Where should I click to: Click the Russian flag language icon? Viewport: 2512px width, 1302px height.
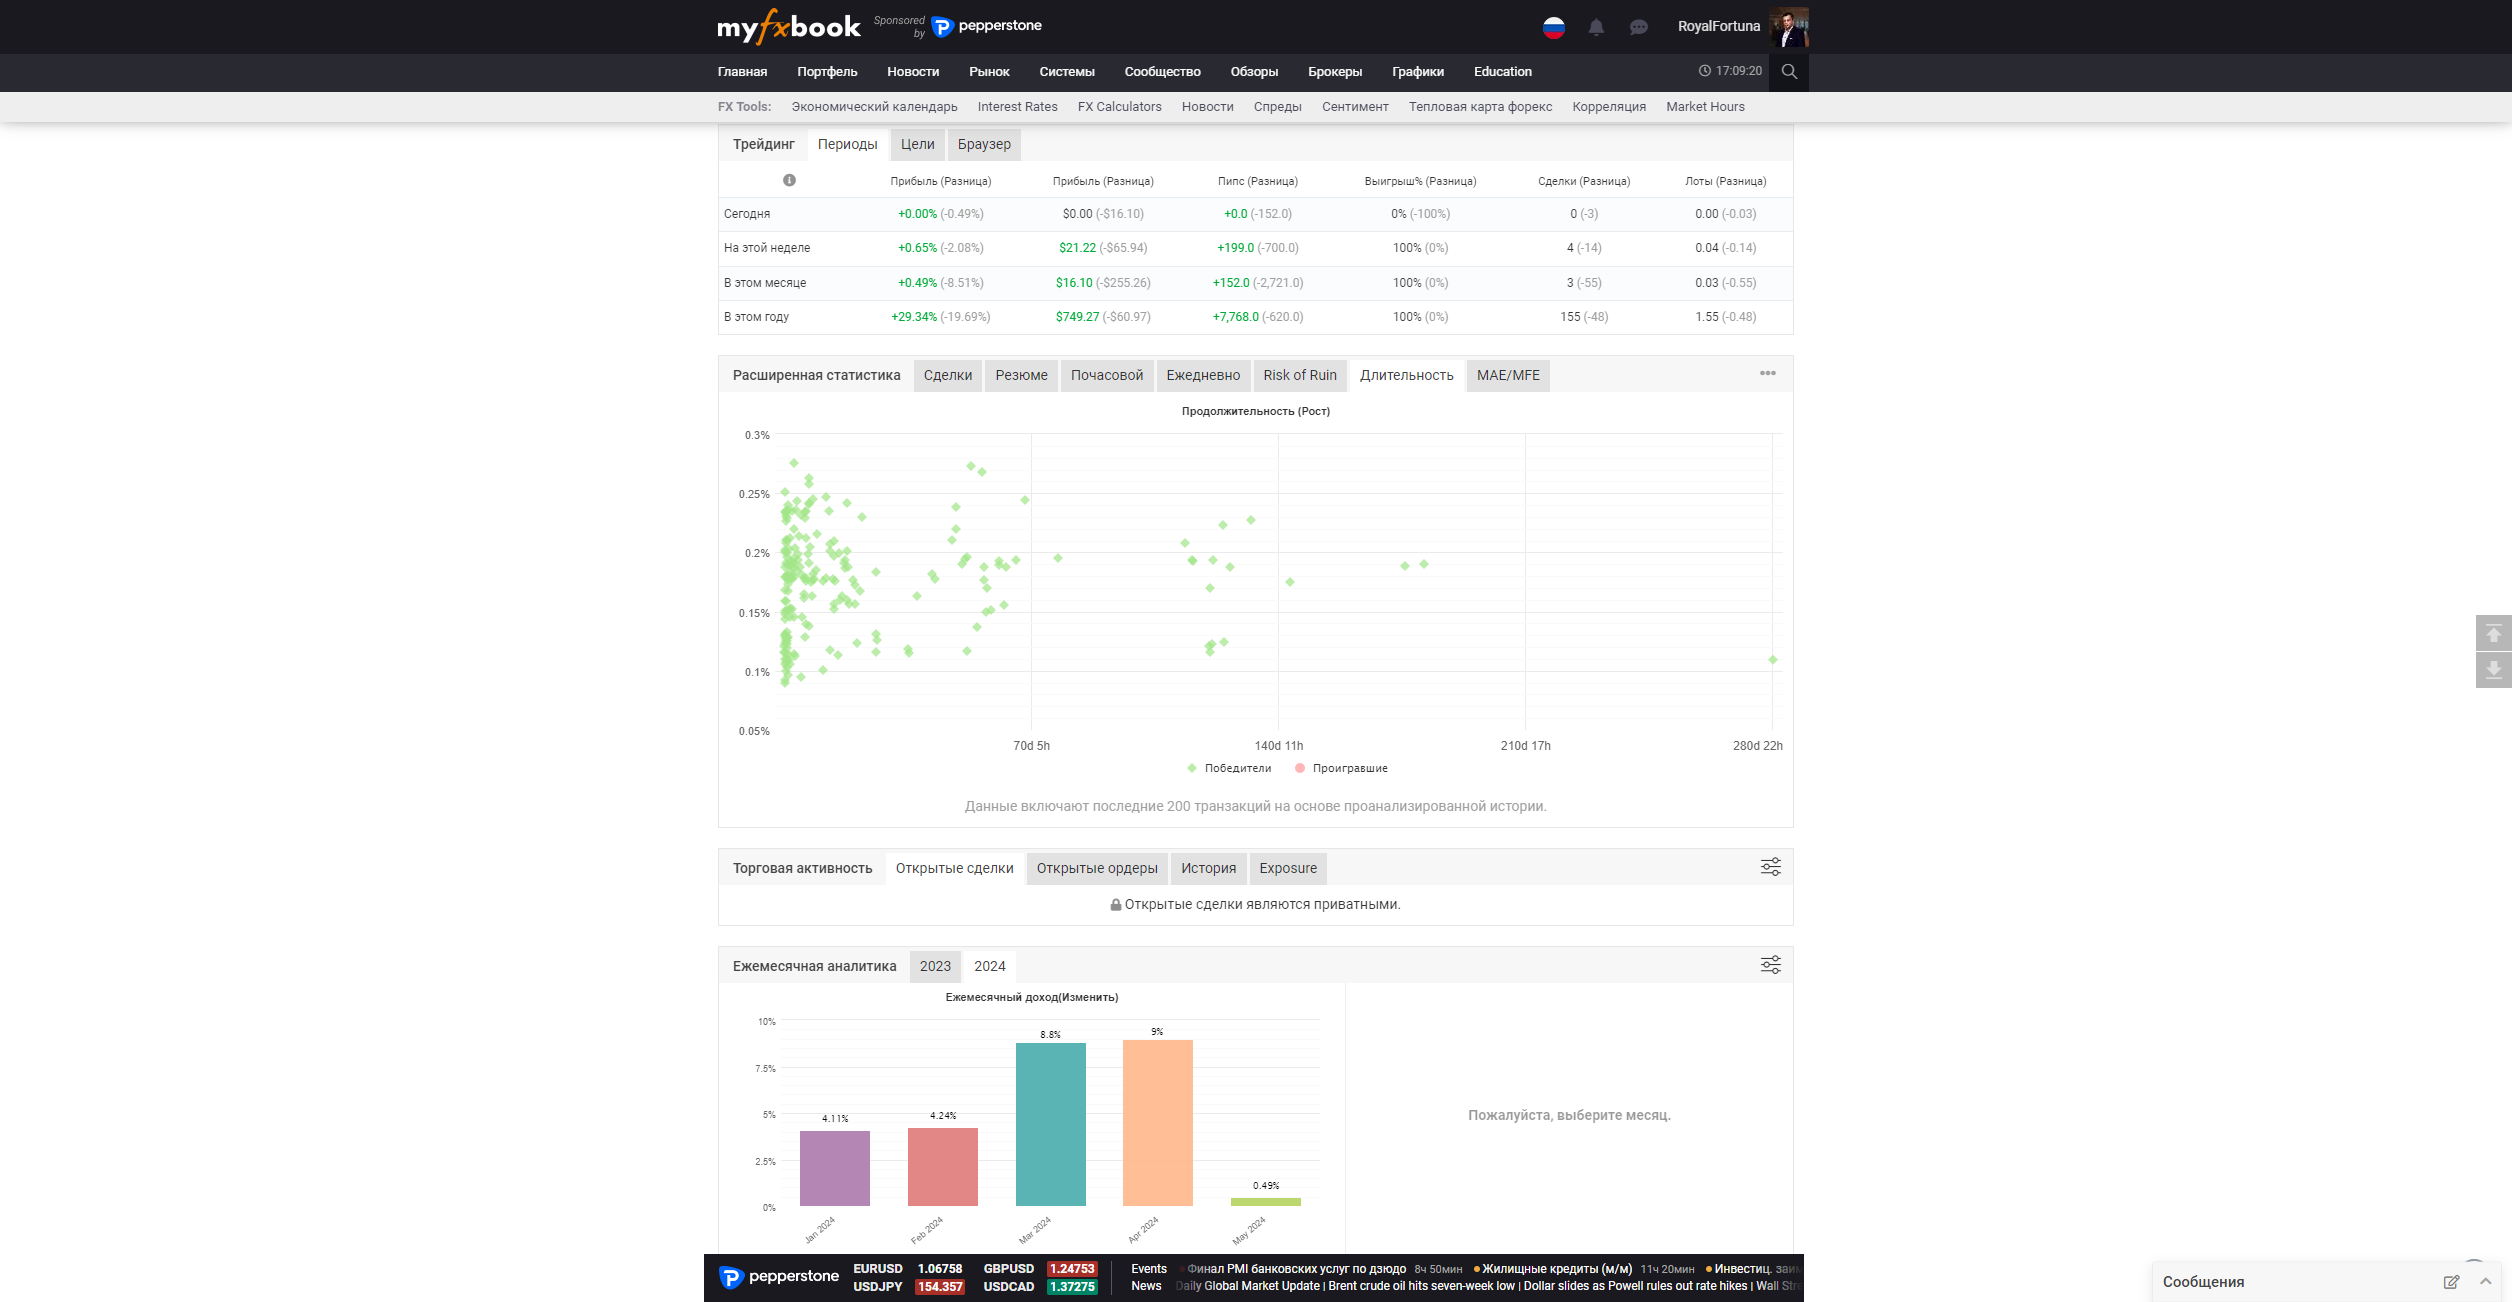[1553, 28]
